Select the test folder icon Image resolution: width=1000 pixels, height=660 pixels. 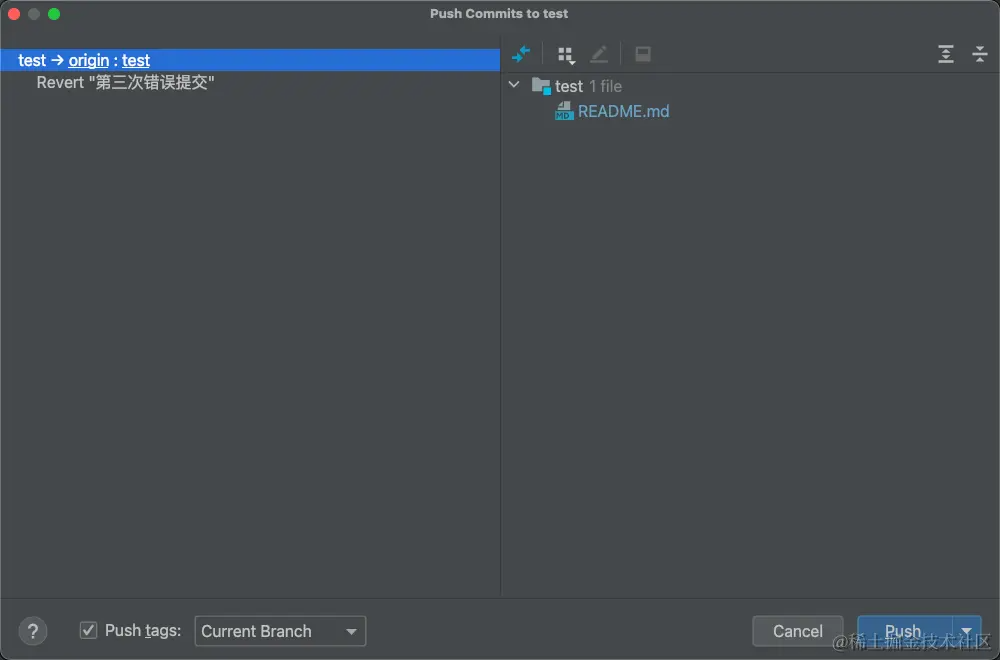(x=541, y=86)
